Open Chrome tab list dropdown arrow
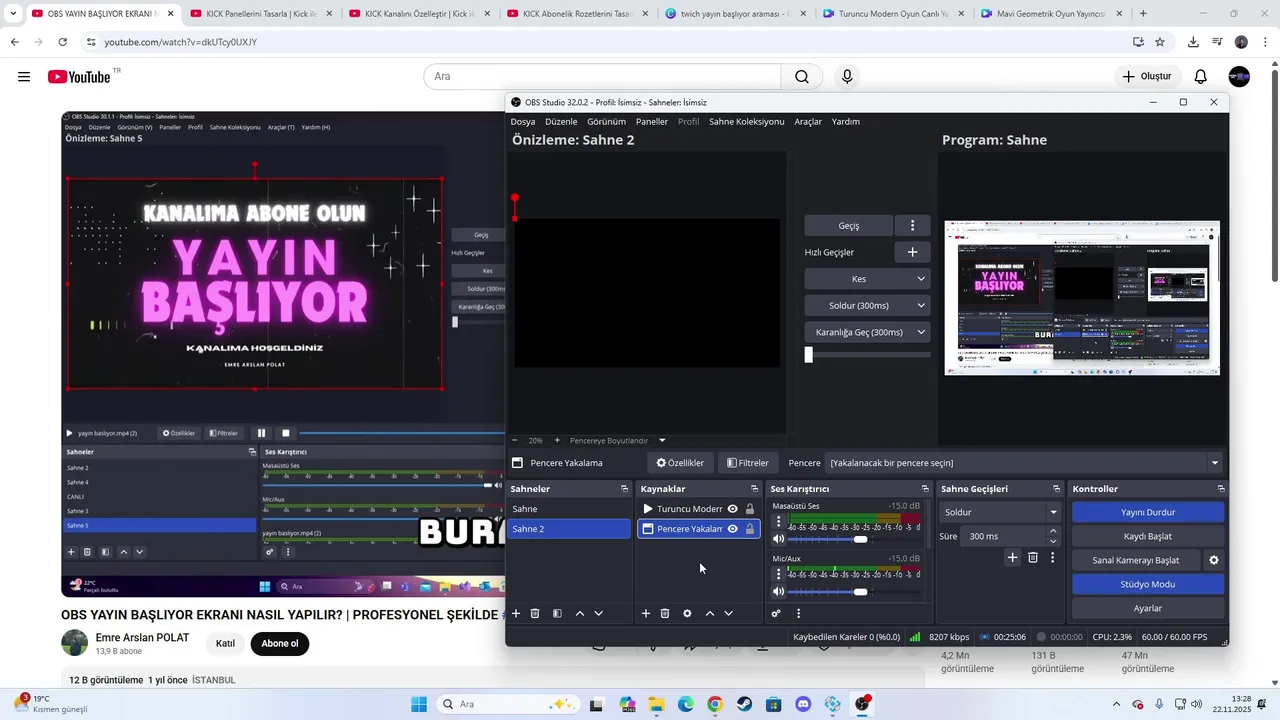The image size is (1280, 720). point(13,14)
